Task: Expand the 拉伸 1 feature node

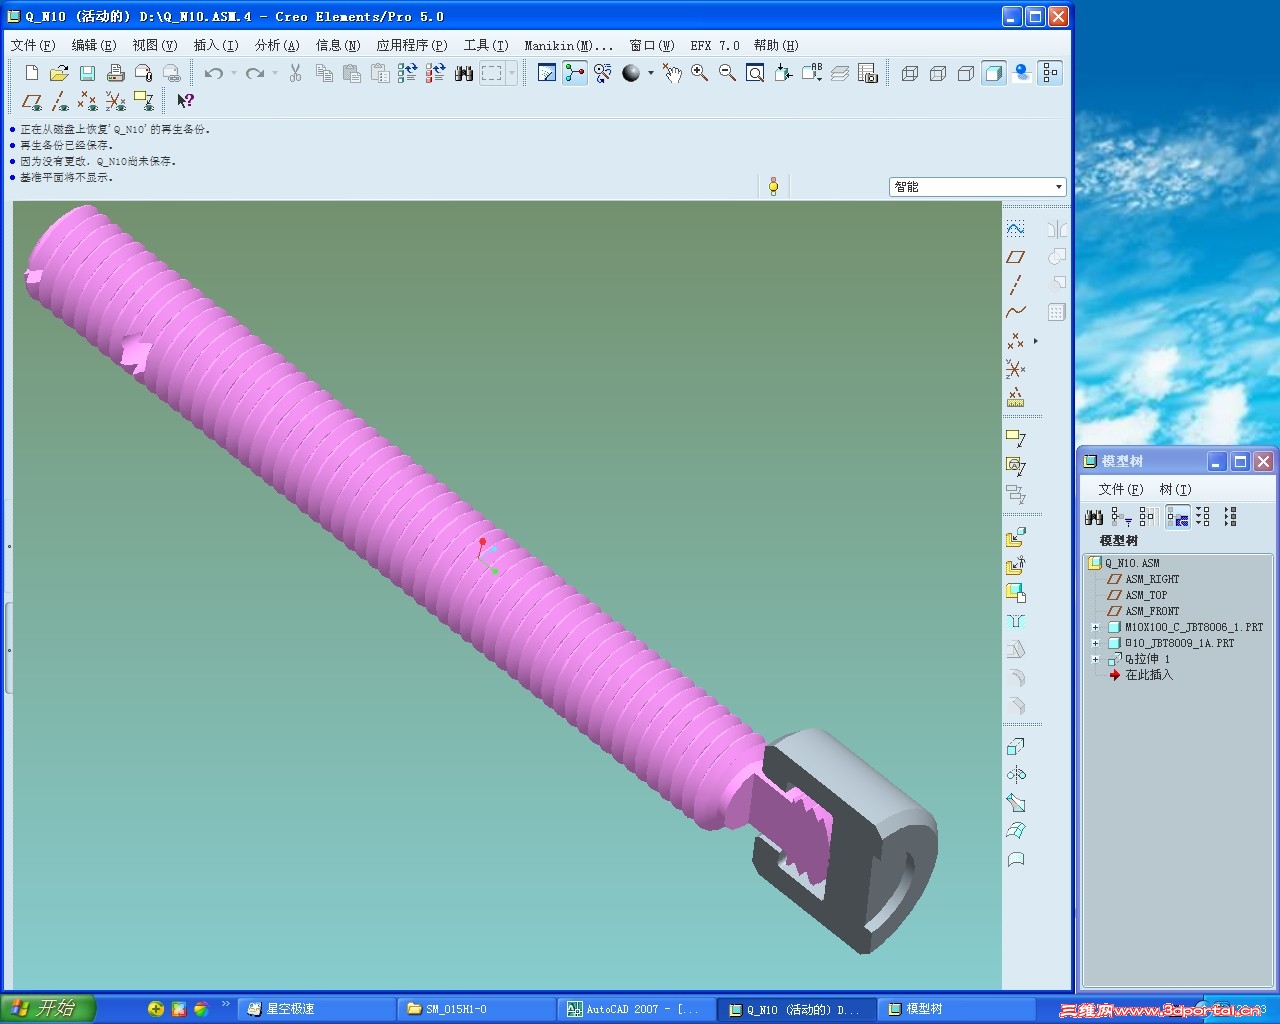Action: pyautogui.click(x=1095, y=660)
